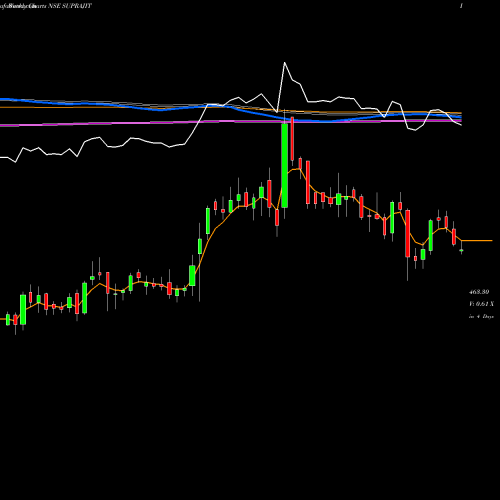Click the 'in 4 Days' label
The height and width of the screenshot is (500, 500).
(x=481, y=316)
